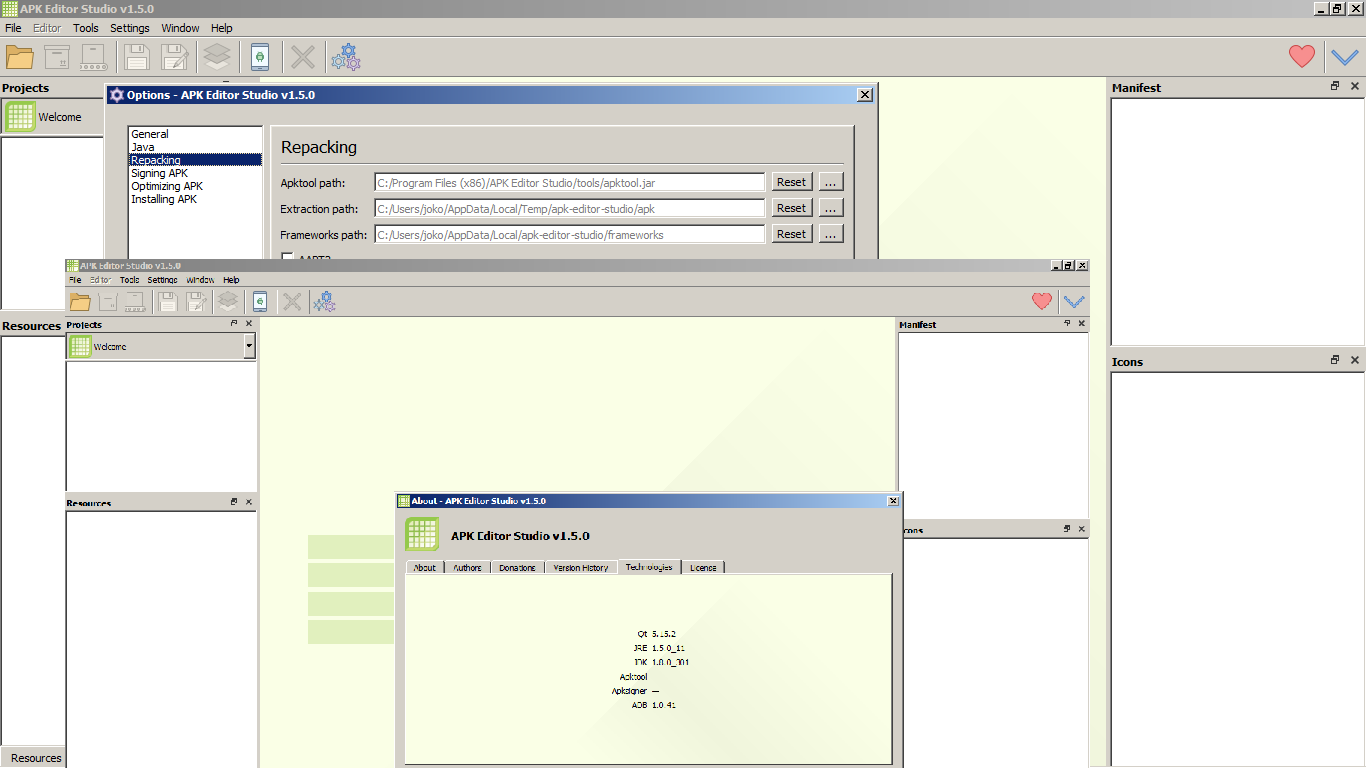Expand the Welcome project dropdown in smaller window
Viewport: 1366px width, 768px height.
[249, 346]
